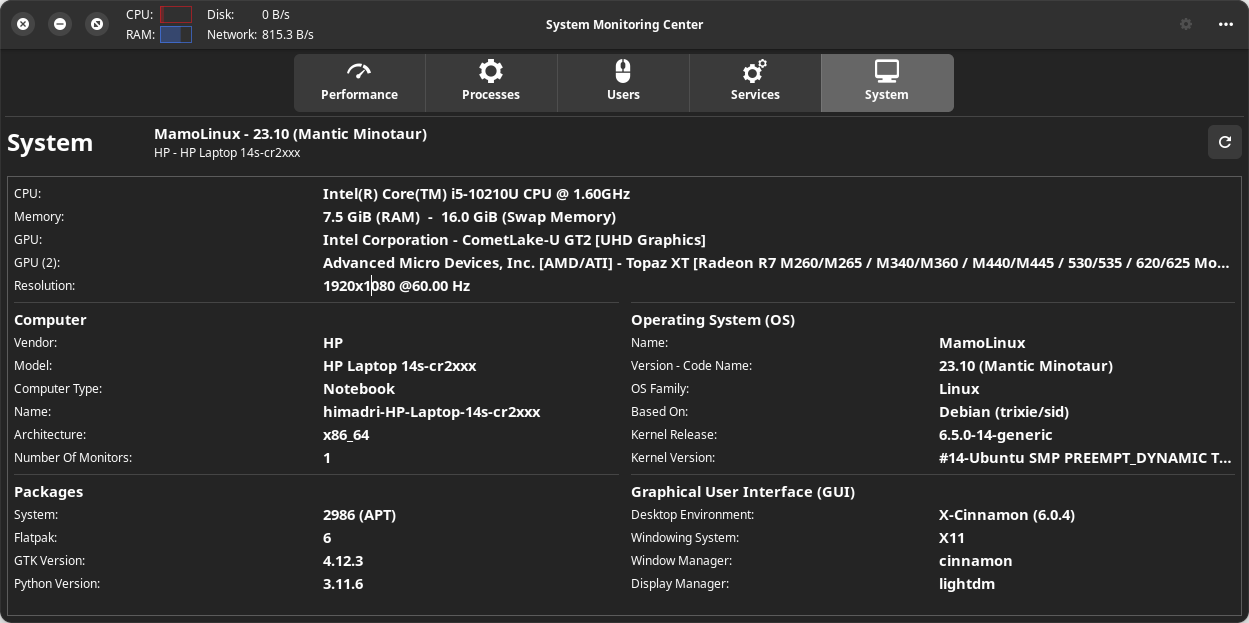Click the Operating System (OS) heading
Viewport: 1249px width, 623px height.
tap(713, 320)
